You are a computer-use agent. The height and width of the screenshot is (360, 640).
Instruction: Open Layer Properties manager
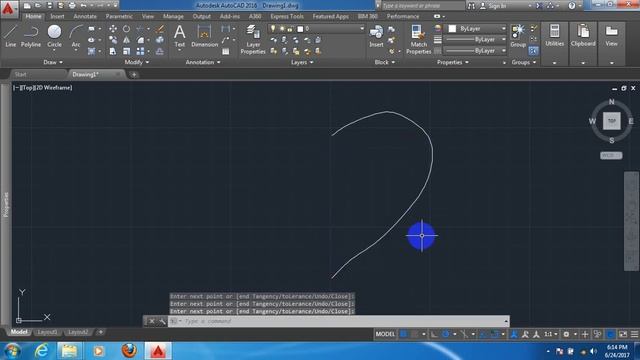[x=253, y=39]
